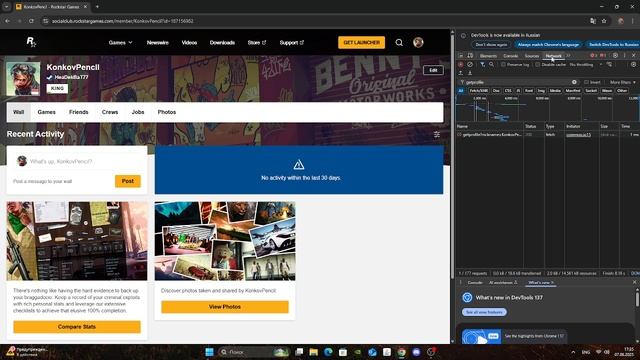
Task: Click the Compare Stats button
Action: pyautogui.click(x=77, y=327)
